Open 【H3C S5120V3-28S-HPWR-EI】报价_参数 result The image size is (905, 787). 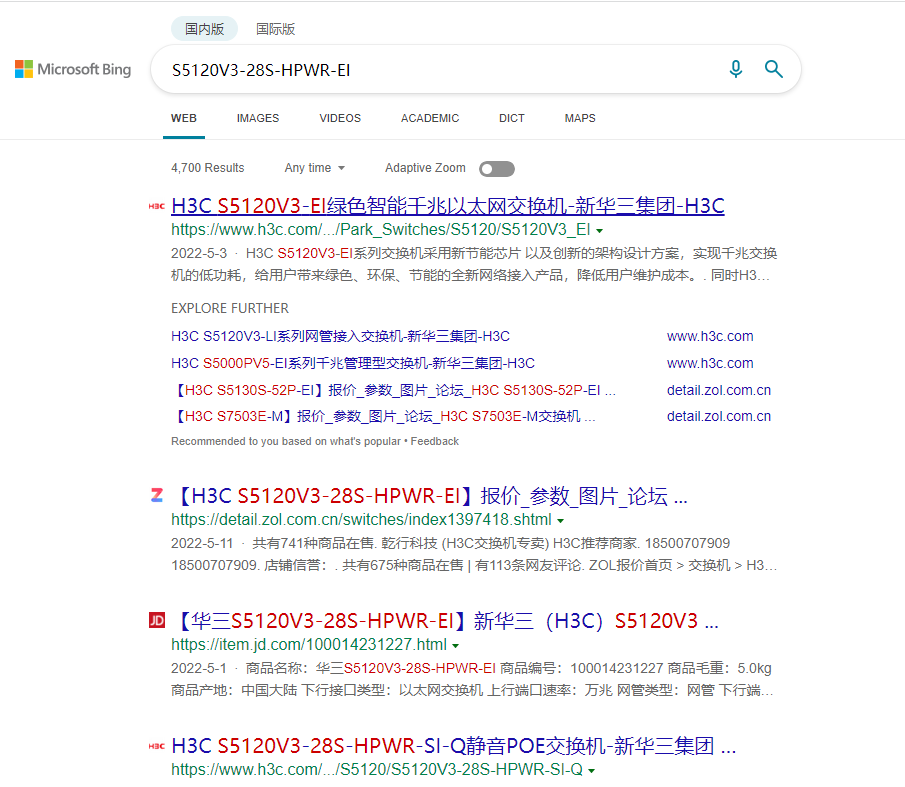tap(429, 496)
